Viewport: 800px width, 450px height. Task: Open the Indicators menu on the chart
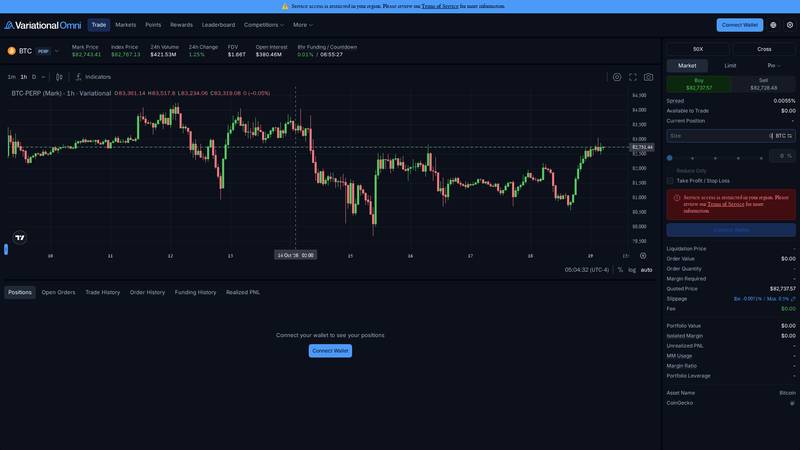(93, 77)
